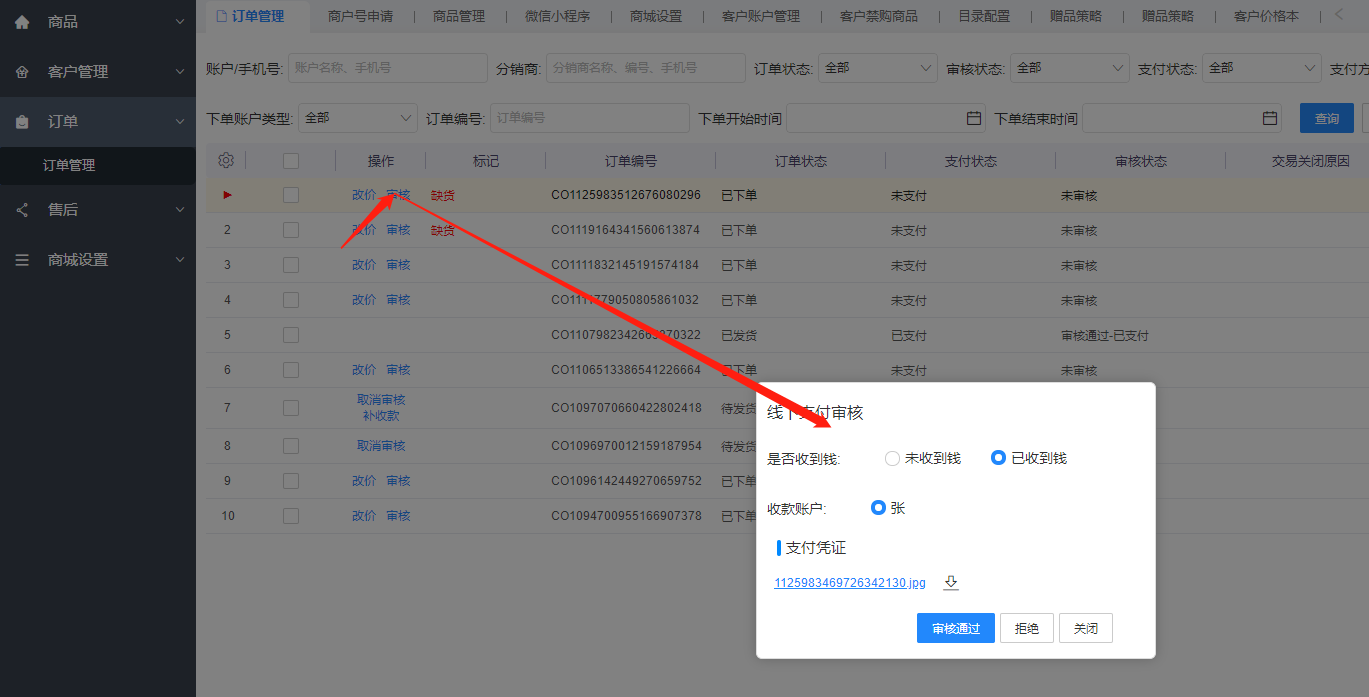Click order number CO1107982342663070322
Viewport: 1369px width, 697px height.
point(626,335)
